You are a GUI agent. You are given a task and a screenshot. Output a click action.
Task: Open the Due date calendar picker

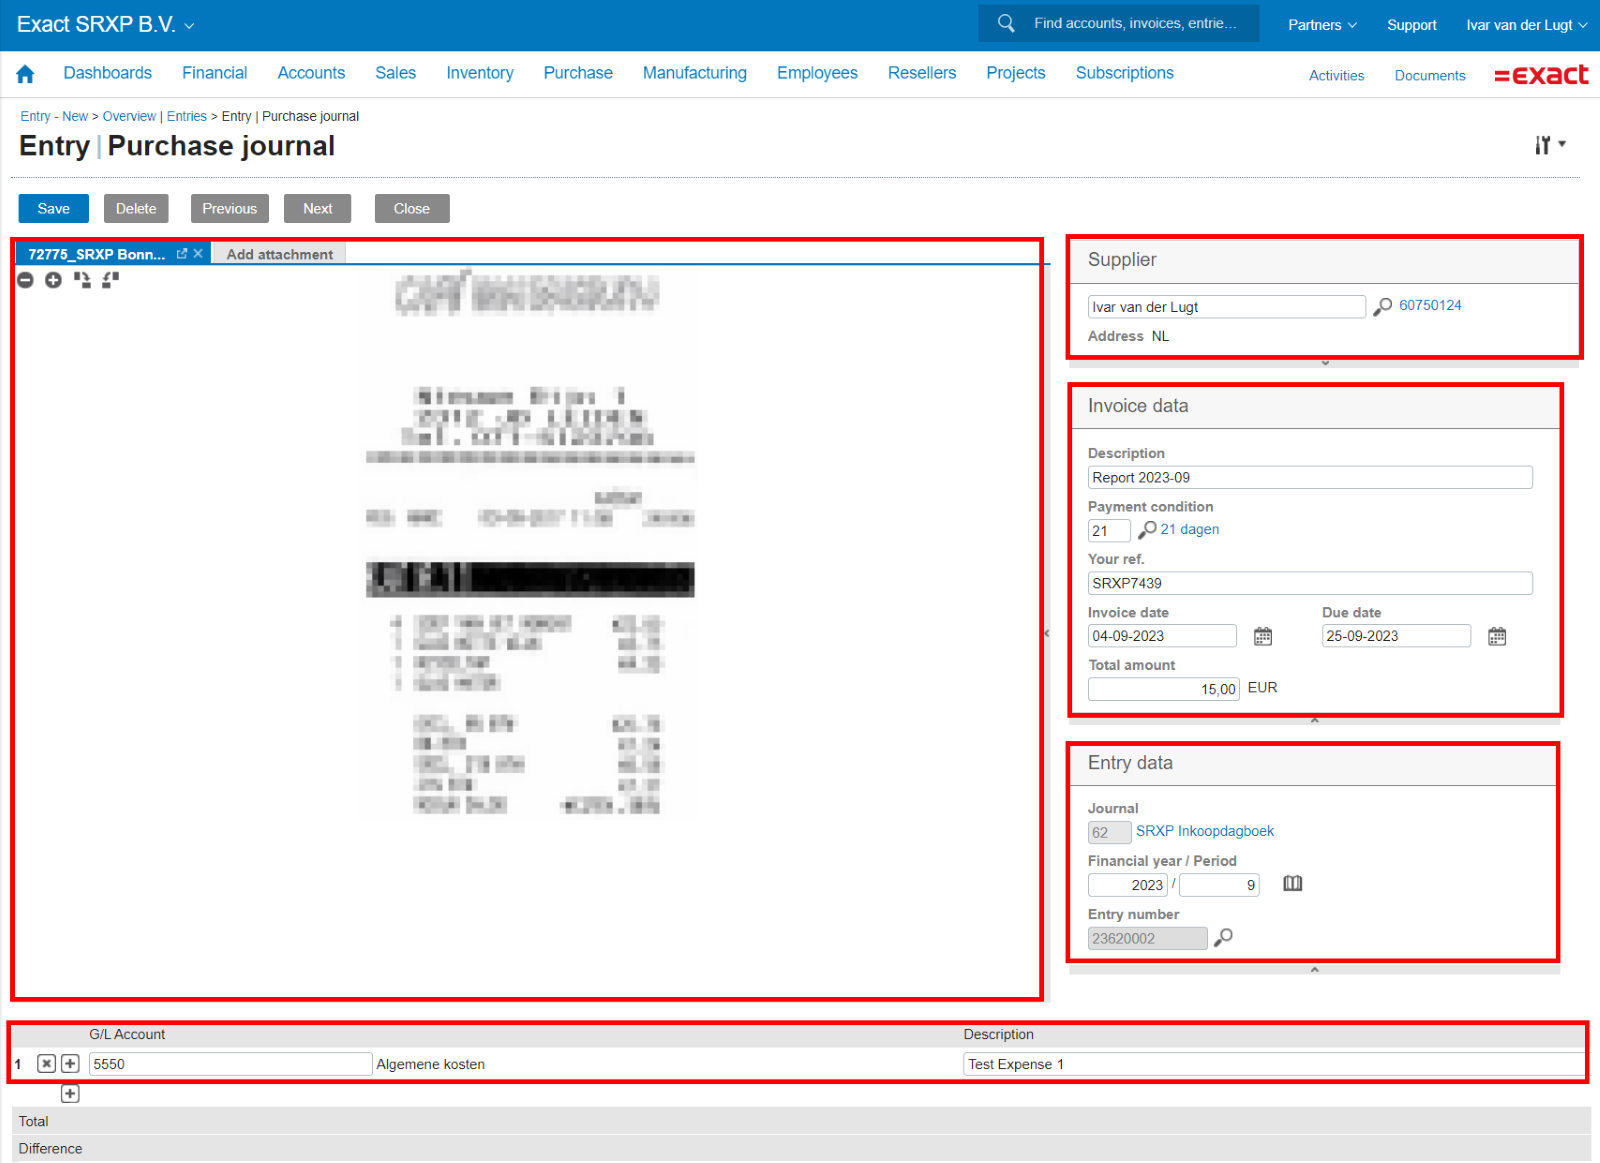1497,636
